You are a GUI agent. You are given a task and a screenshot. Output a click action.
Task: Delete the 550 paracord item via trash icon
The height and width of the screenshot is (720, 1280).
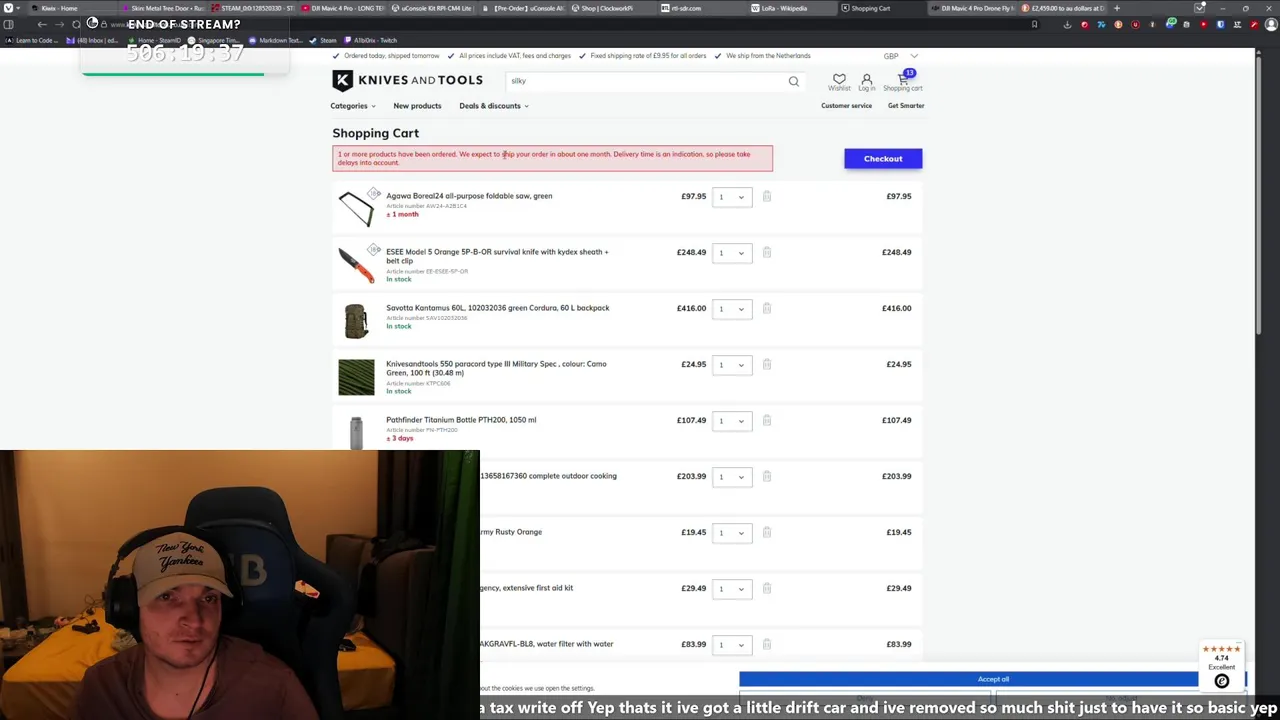click(x=767, y=364)
